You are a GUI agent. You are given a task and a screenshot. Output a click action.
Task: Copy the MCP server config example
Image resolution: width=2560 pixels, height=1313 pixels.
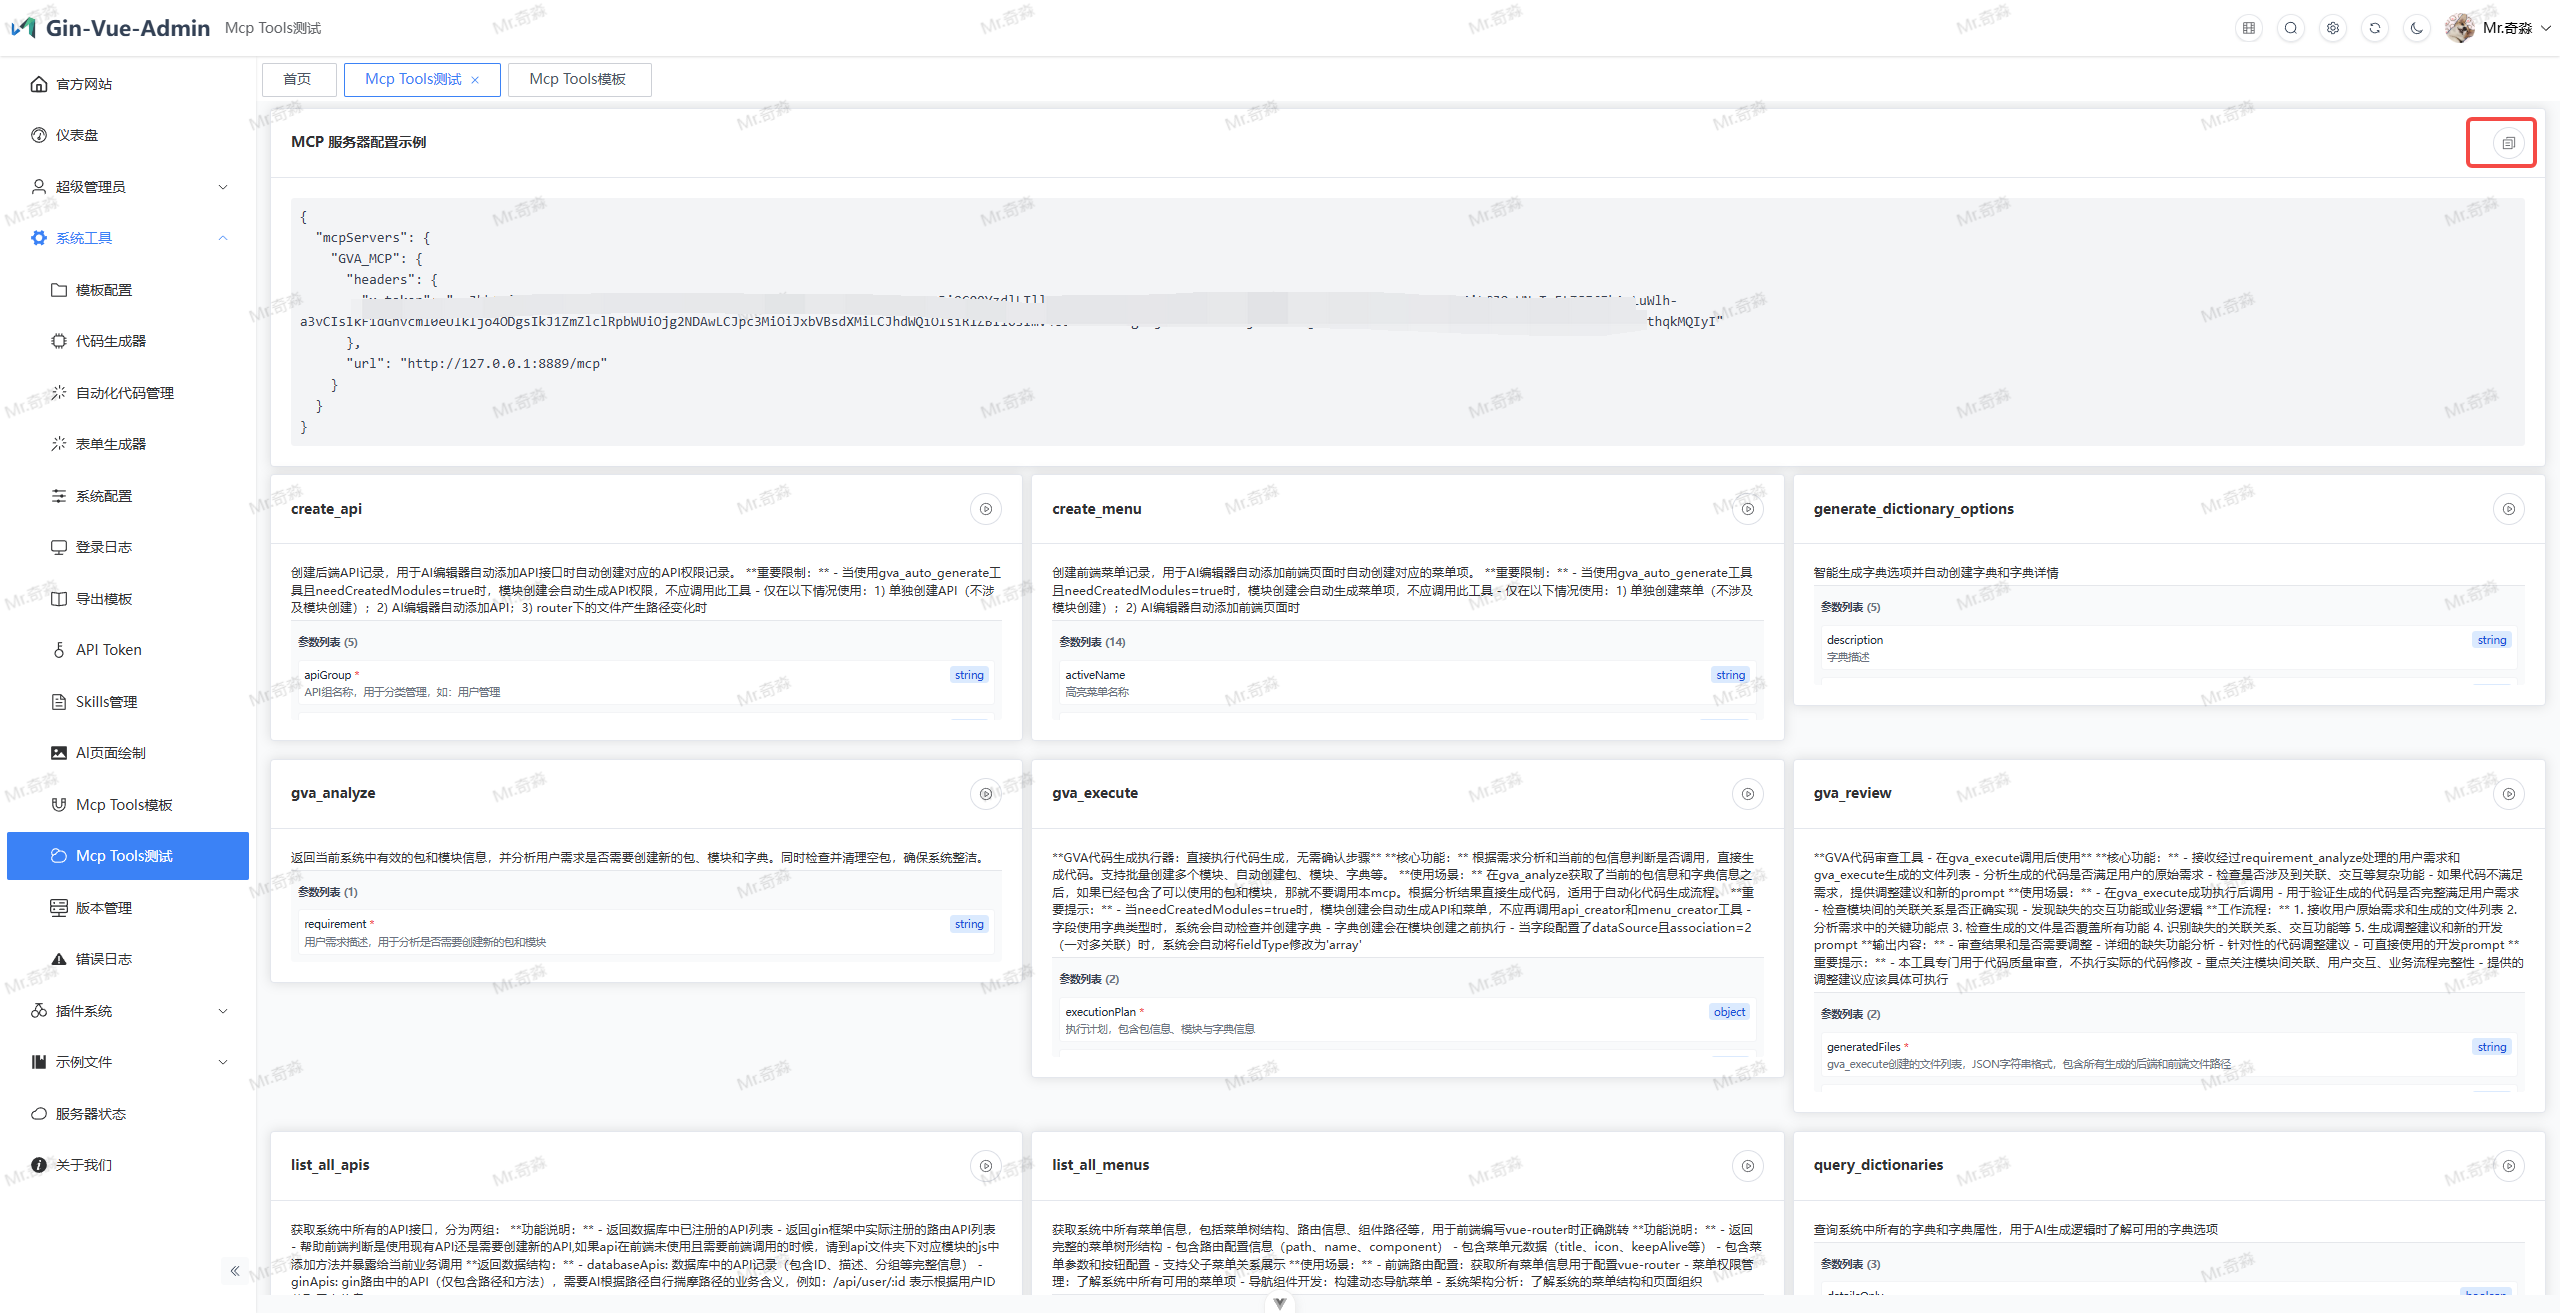pos(2508,143)
